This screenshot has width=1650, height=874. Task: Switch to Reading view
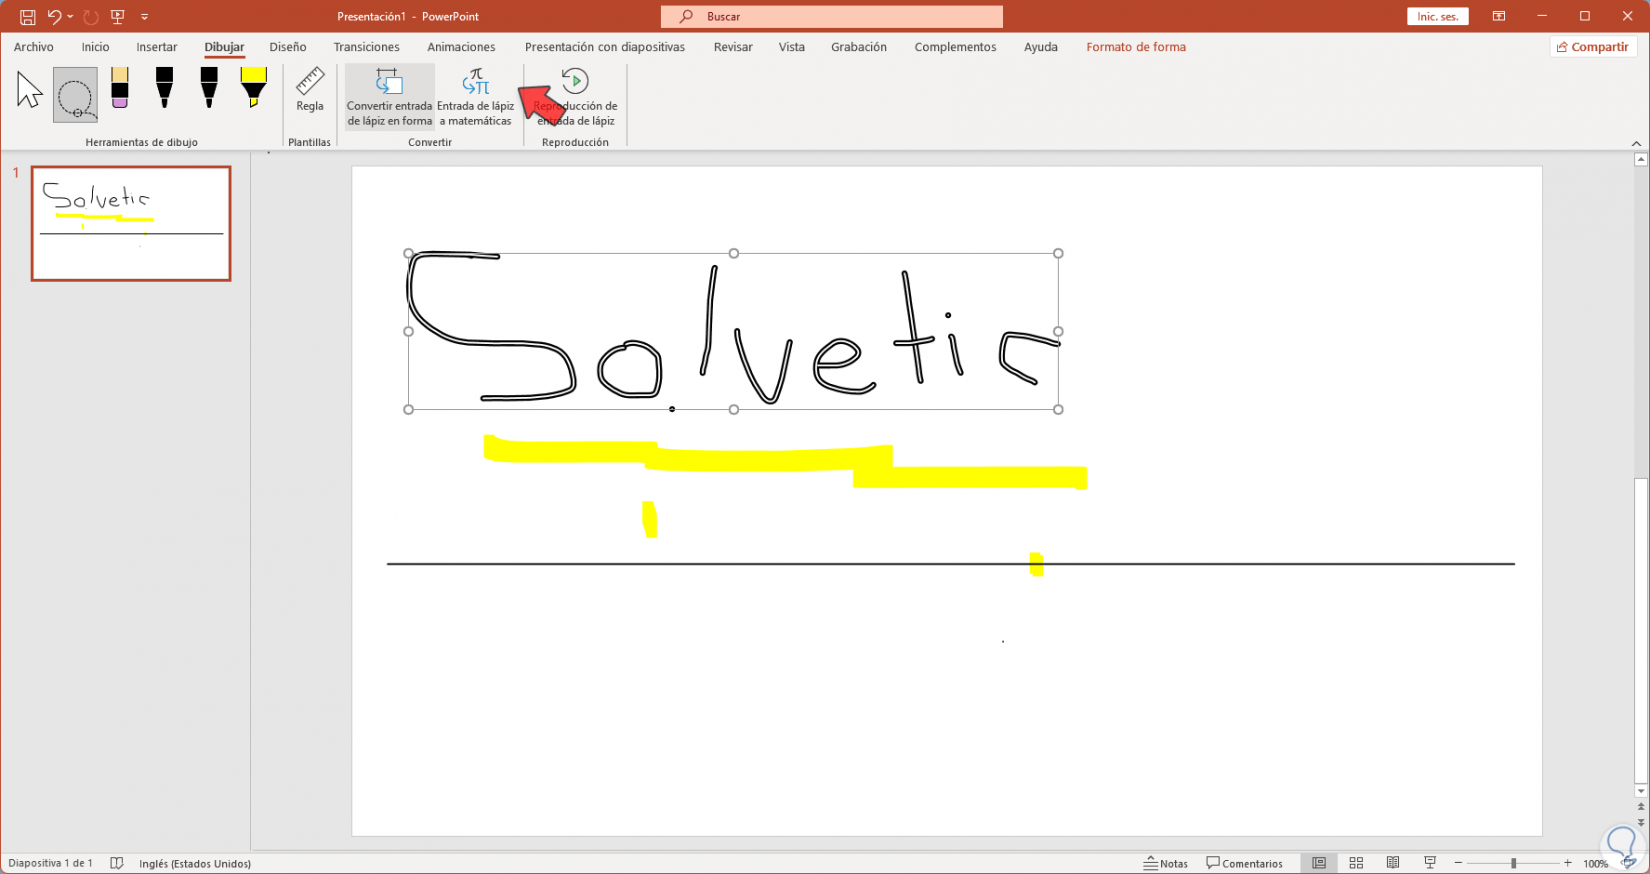point(1393,863)
